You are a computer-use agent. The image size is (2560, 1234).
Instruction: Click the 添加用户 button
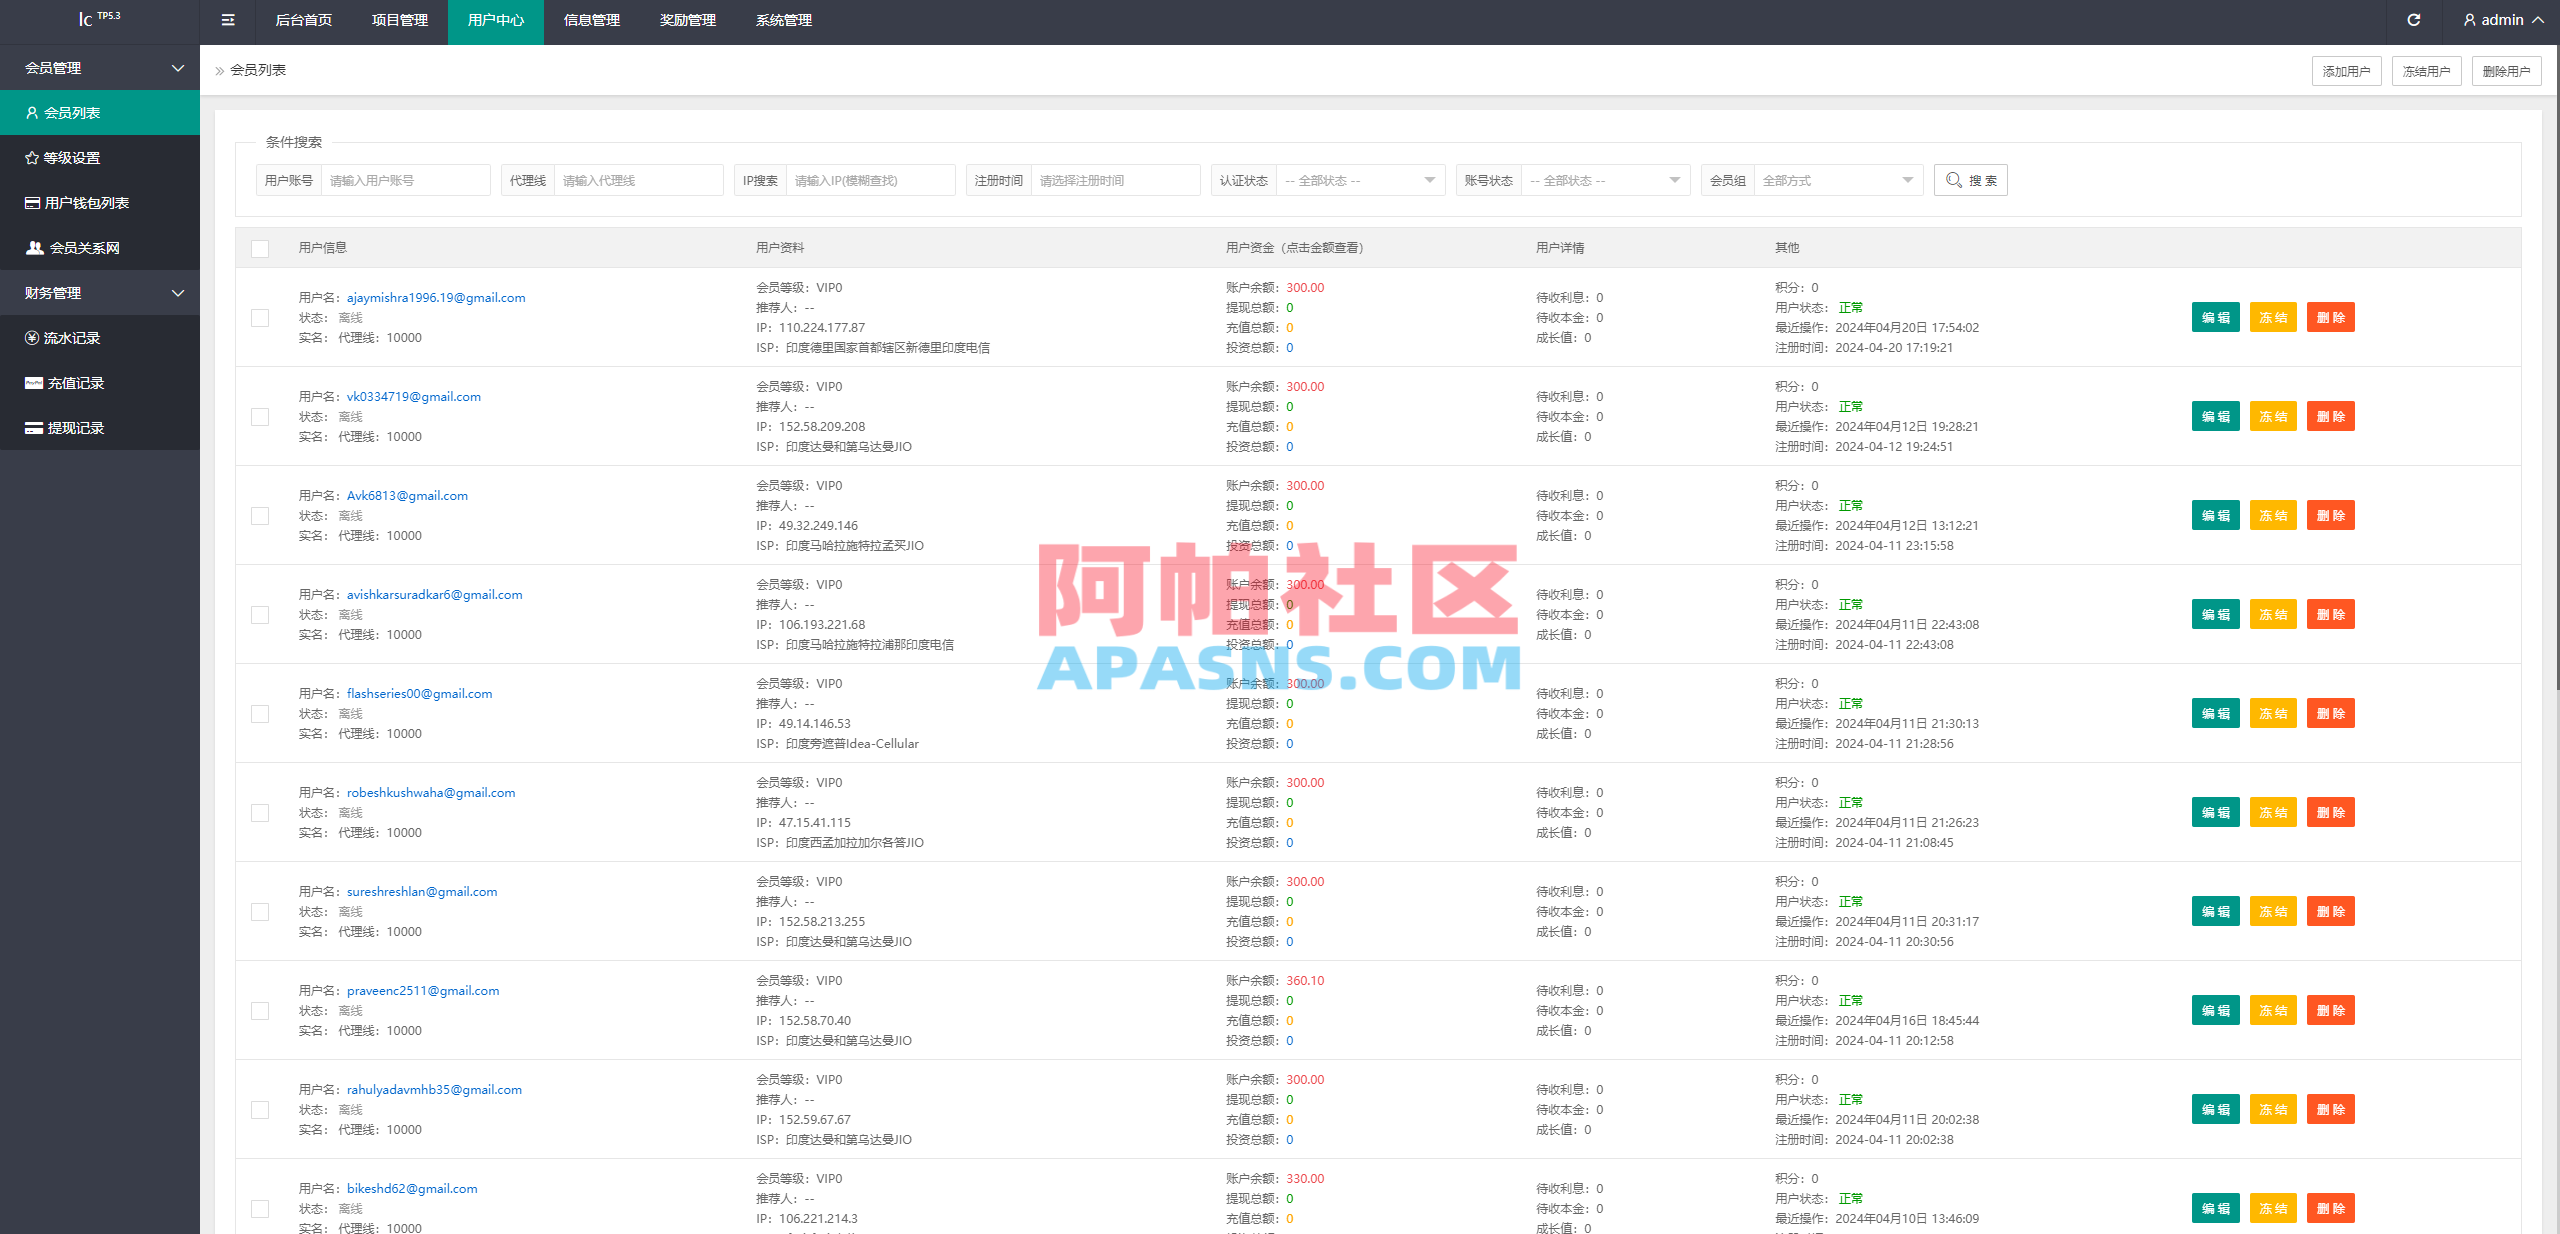pos(2346,71)
